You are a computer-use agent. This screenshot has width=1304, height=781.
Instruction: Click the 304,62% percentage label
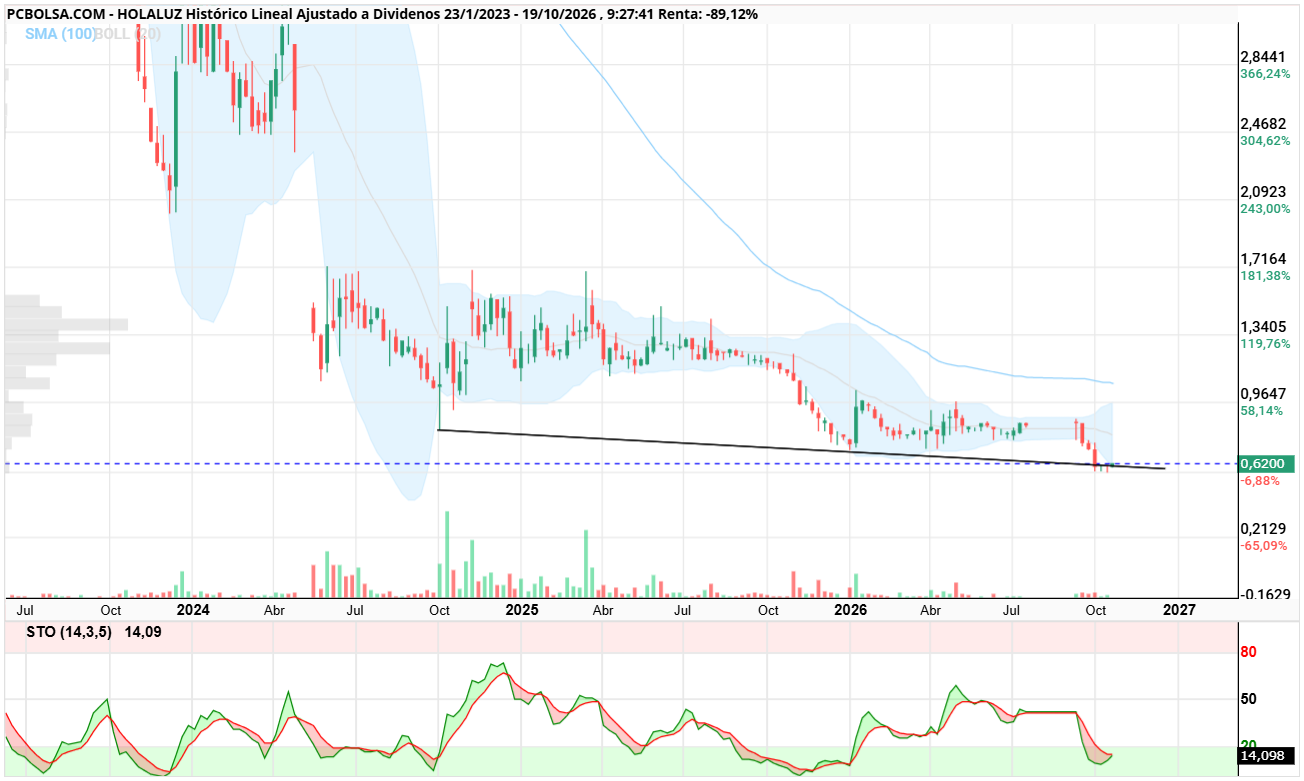click(x=1266, y=141)
